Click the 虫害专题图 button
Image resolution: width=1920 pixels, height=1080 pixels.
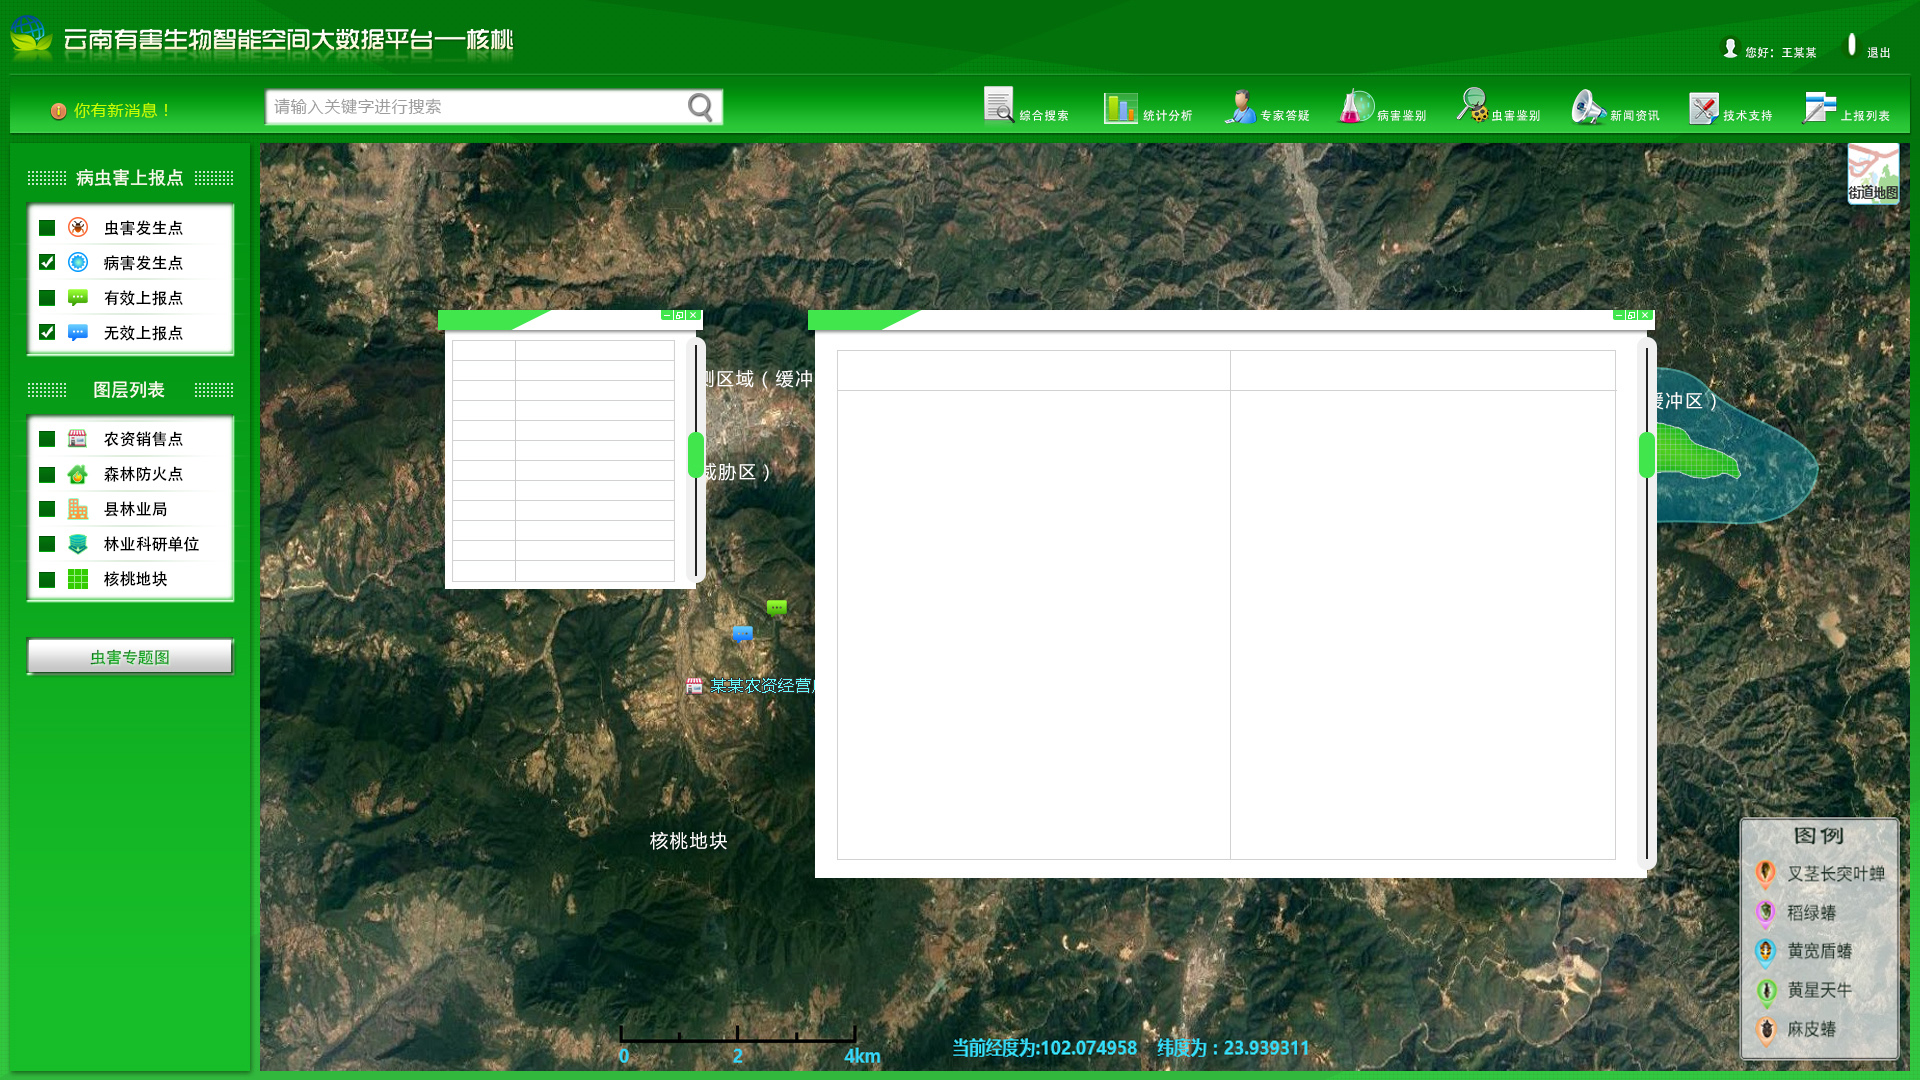(130, 657)
